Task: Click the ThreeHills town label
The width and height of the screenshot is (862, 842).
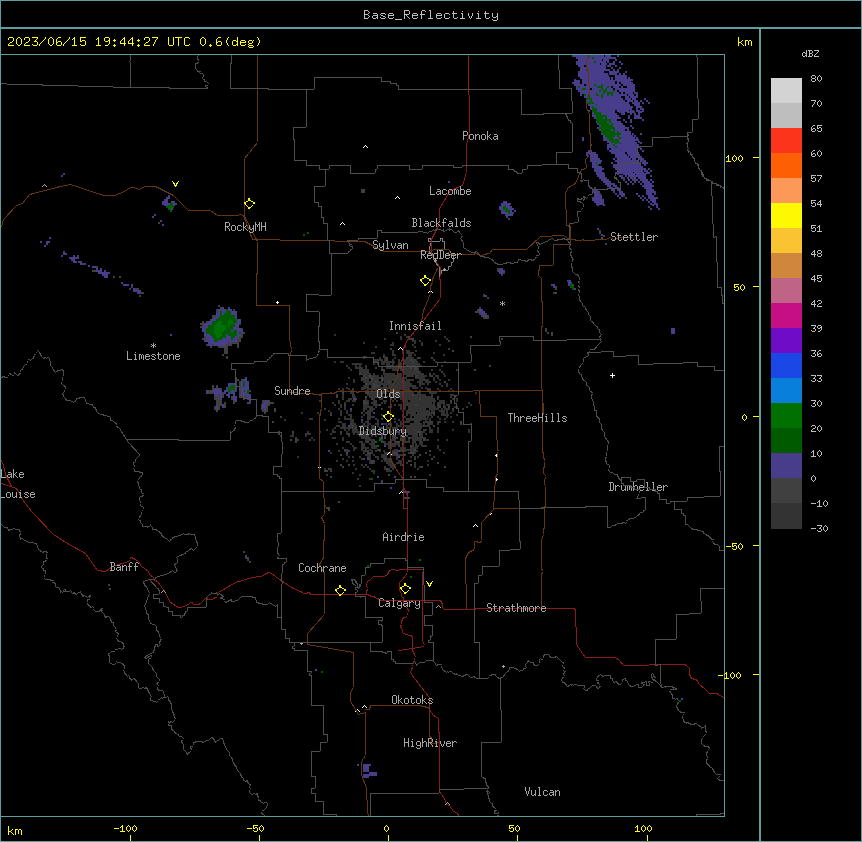Action: pyautogui.click(x=537, y=418)
